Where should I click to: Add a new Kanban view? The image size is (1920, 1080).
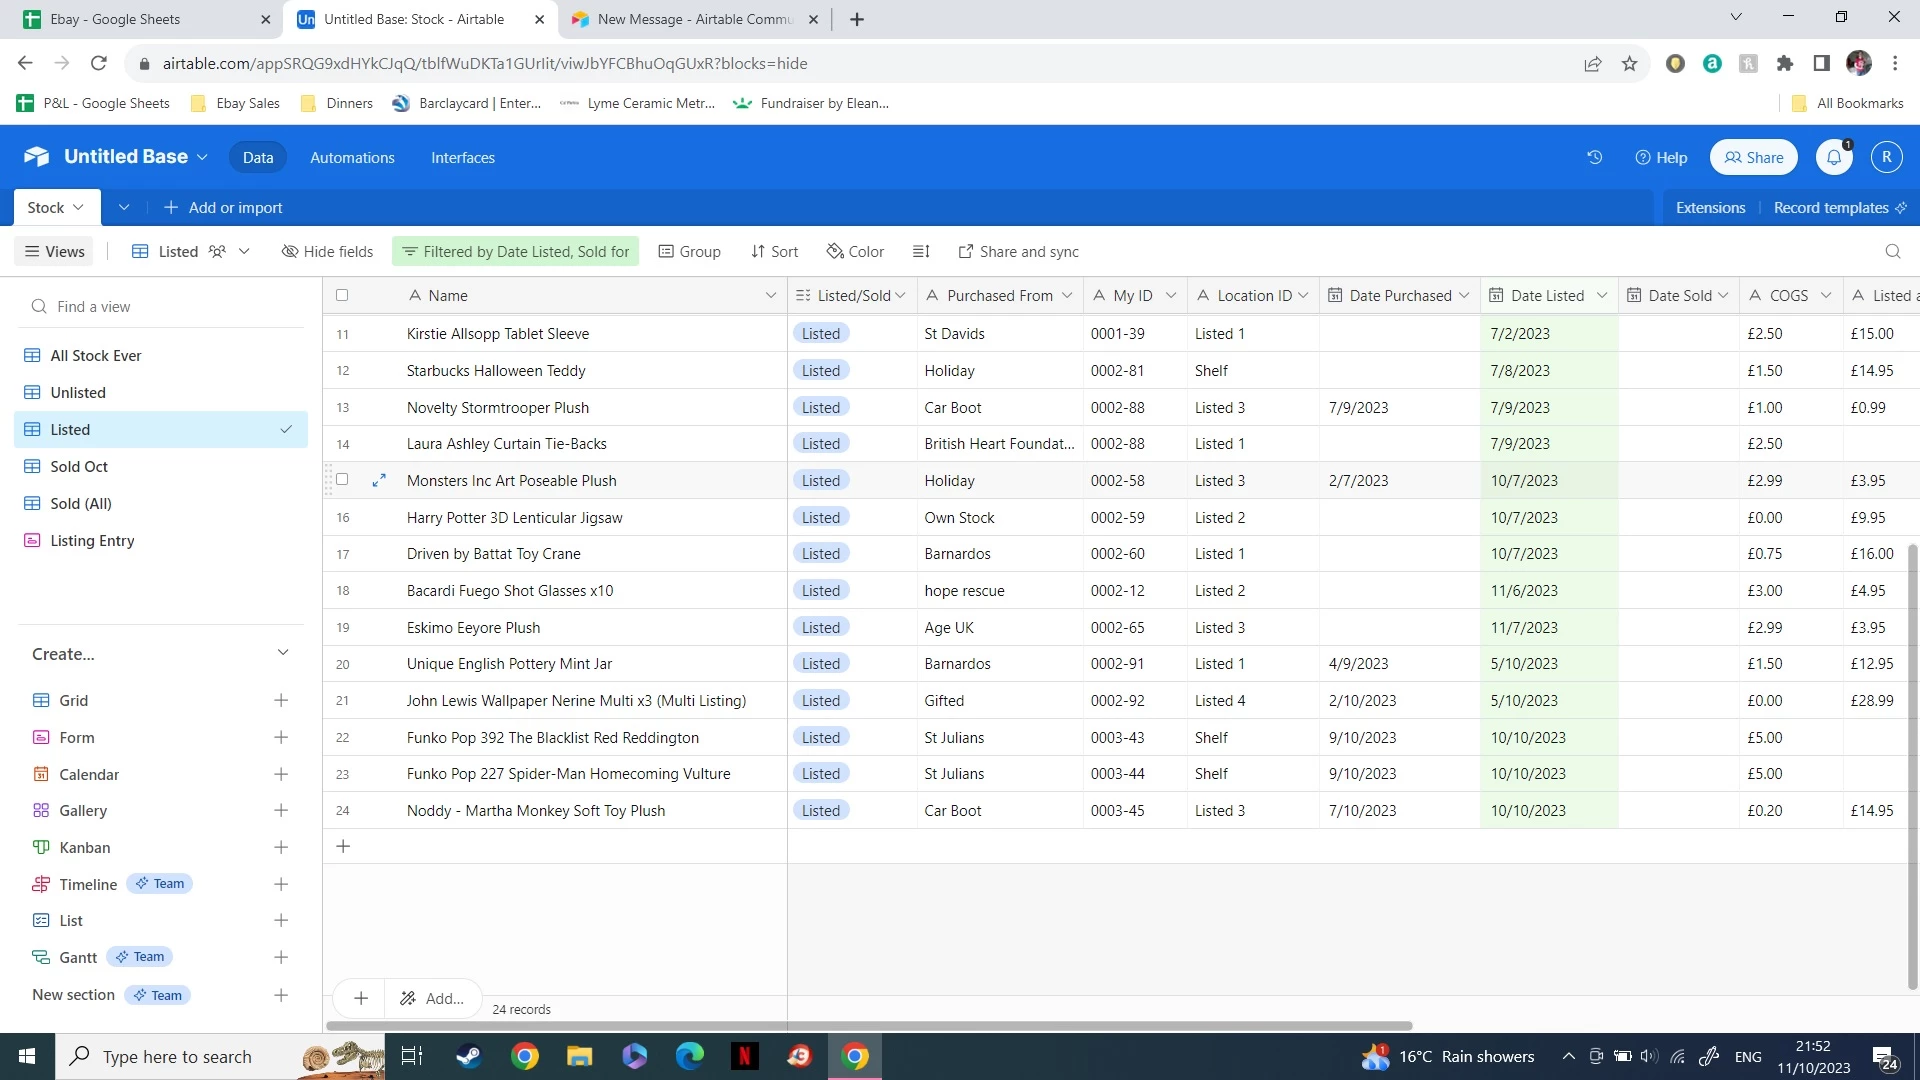(x=281, y=847)
